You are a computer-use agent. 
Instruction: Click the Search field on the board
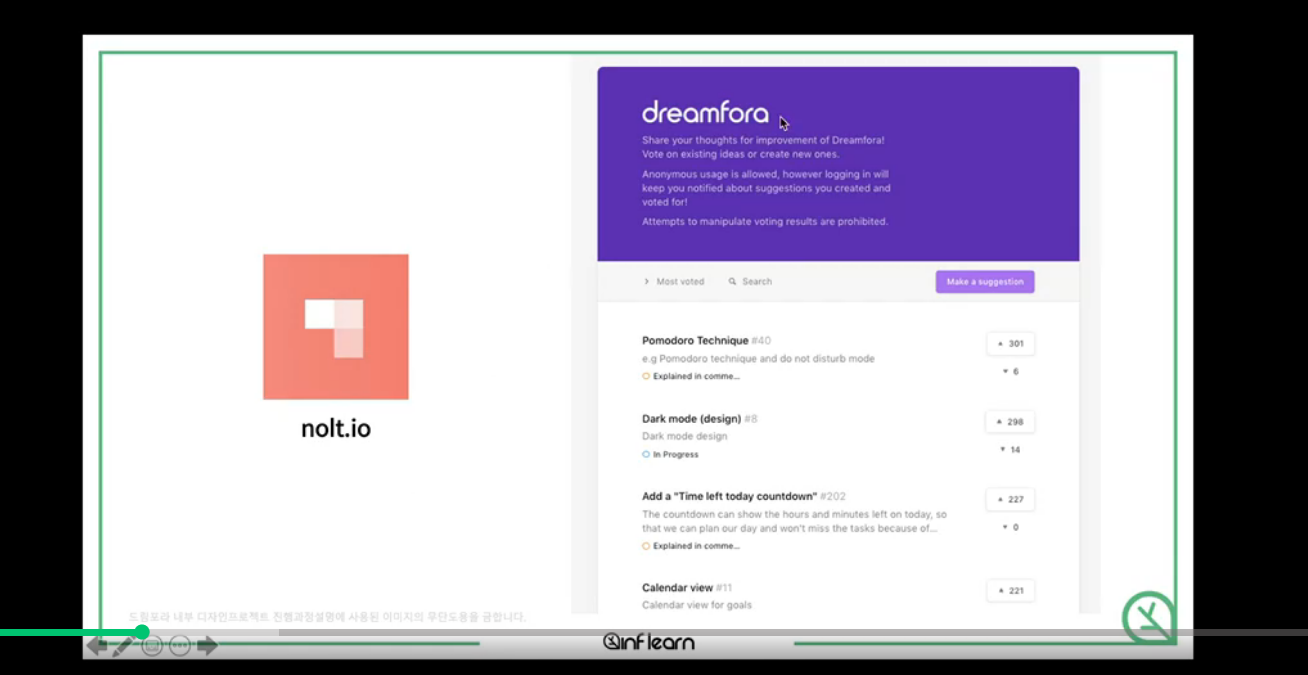pos(750,282)
